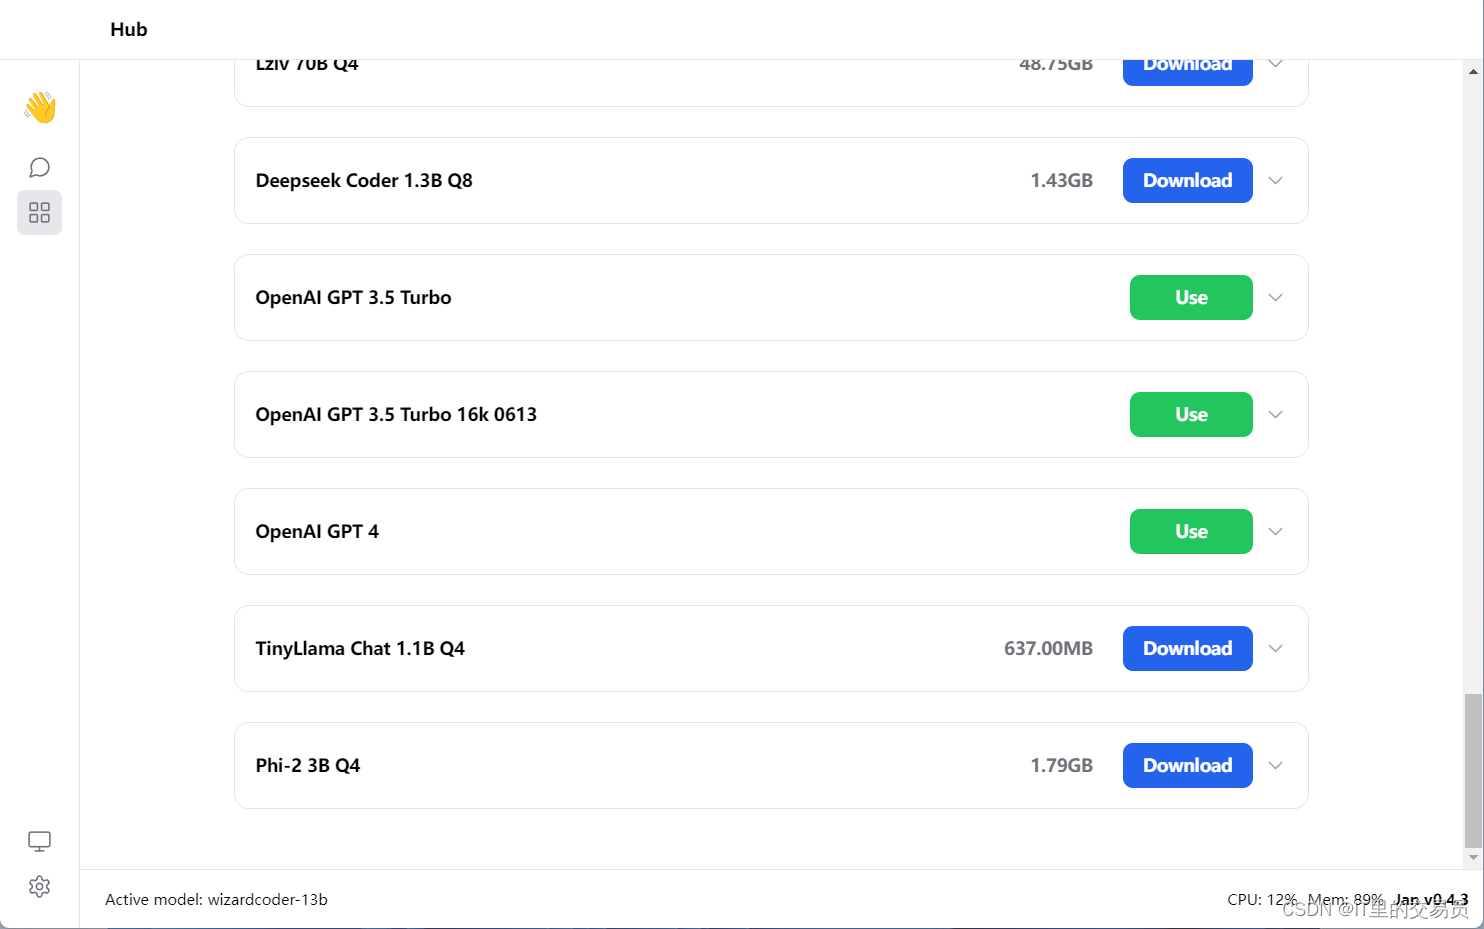Click the Phi-2 3B Q4 name

tap(308, 766)
